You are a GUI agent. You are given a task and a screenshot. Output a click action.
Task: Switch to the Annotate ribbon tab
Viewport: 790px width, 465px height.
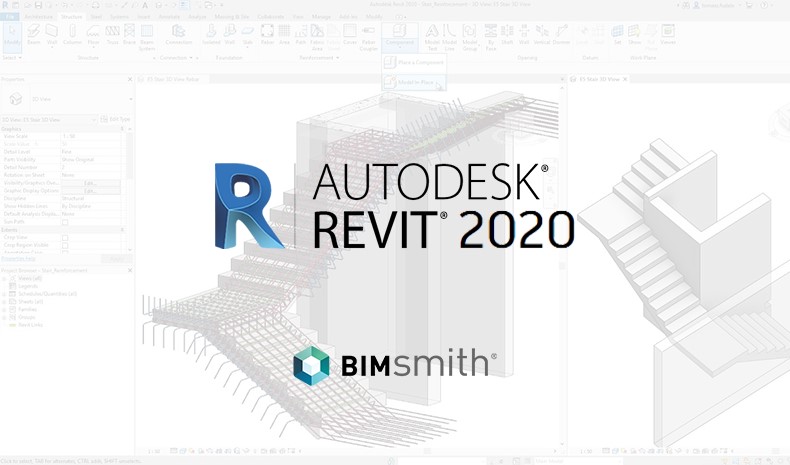(169, 17)
